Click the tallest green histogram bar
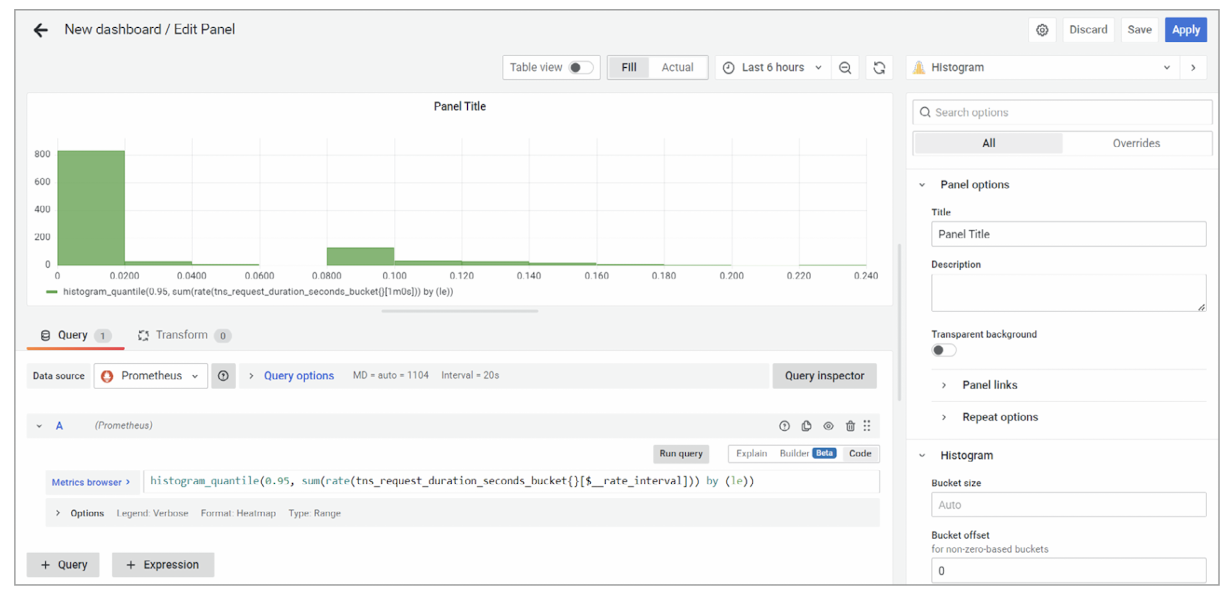This screenshot has width=1228, height=594. coord(91,208)
